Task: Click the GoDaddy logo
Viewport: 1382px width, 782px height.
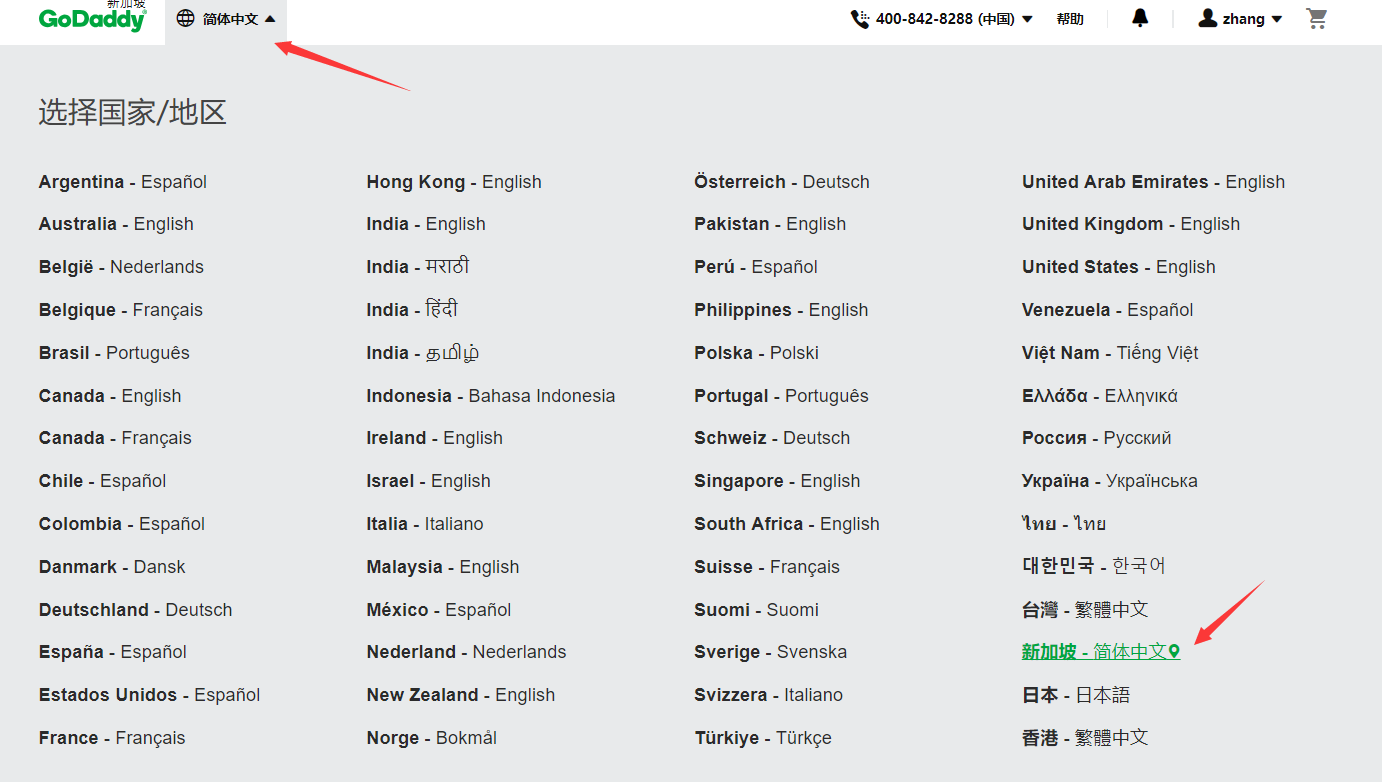Action: (93, 18)
